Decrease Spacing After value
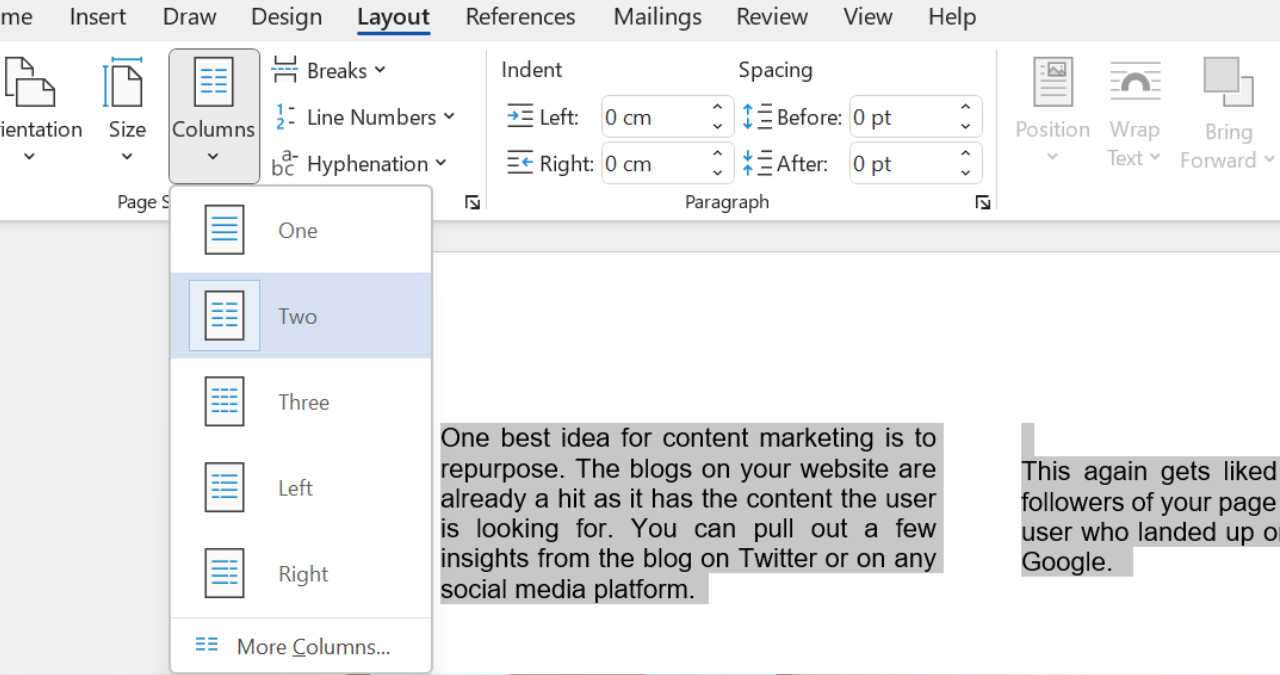 click(x=965, y=172)
